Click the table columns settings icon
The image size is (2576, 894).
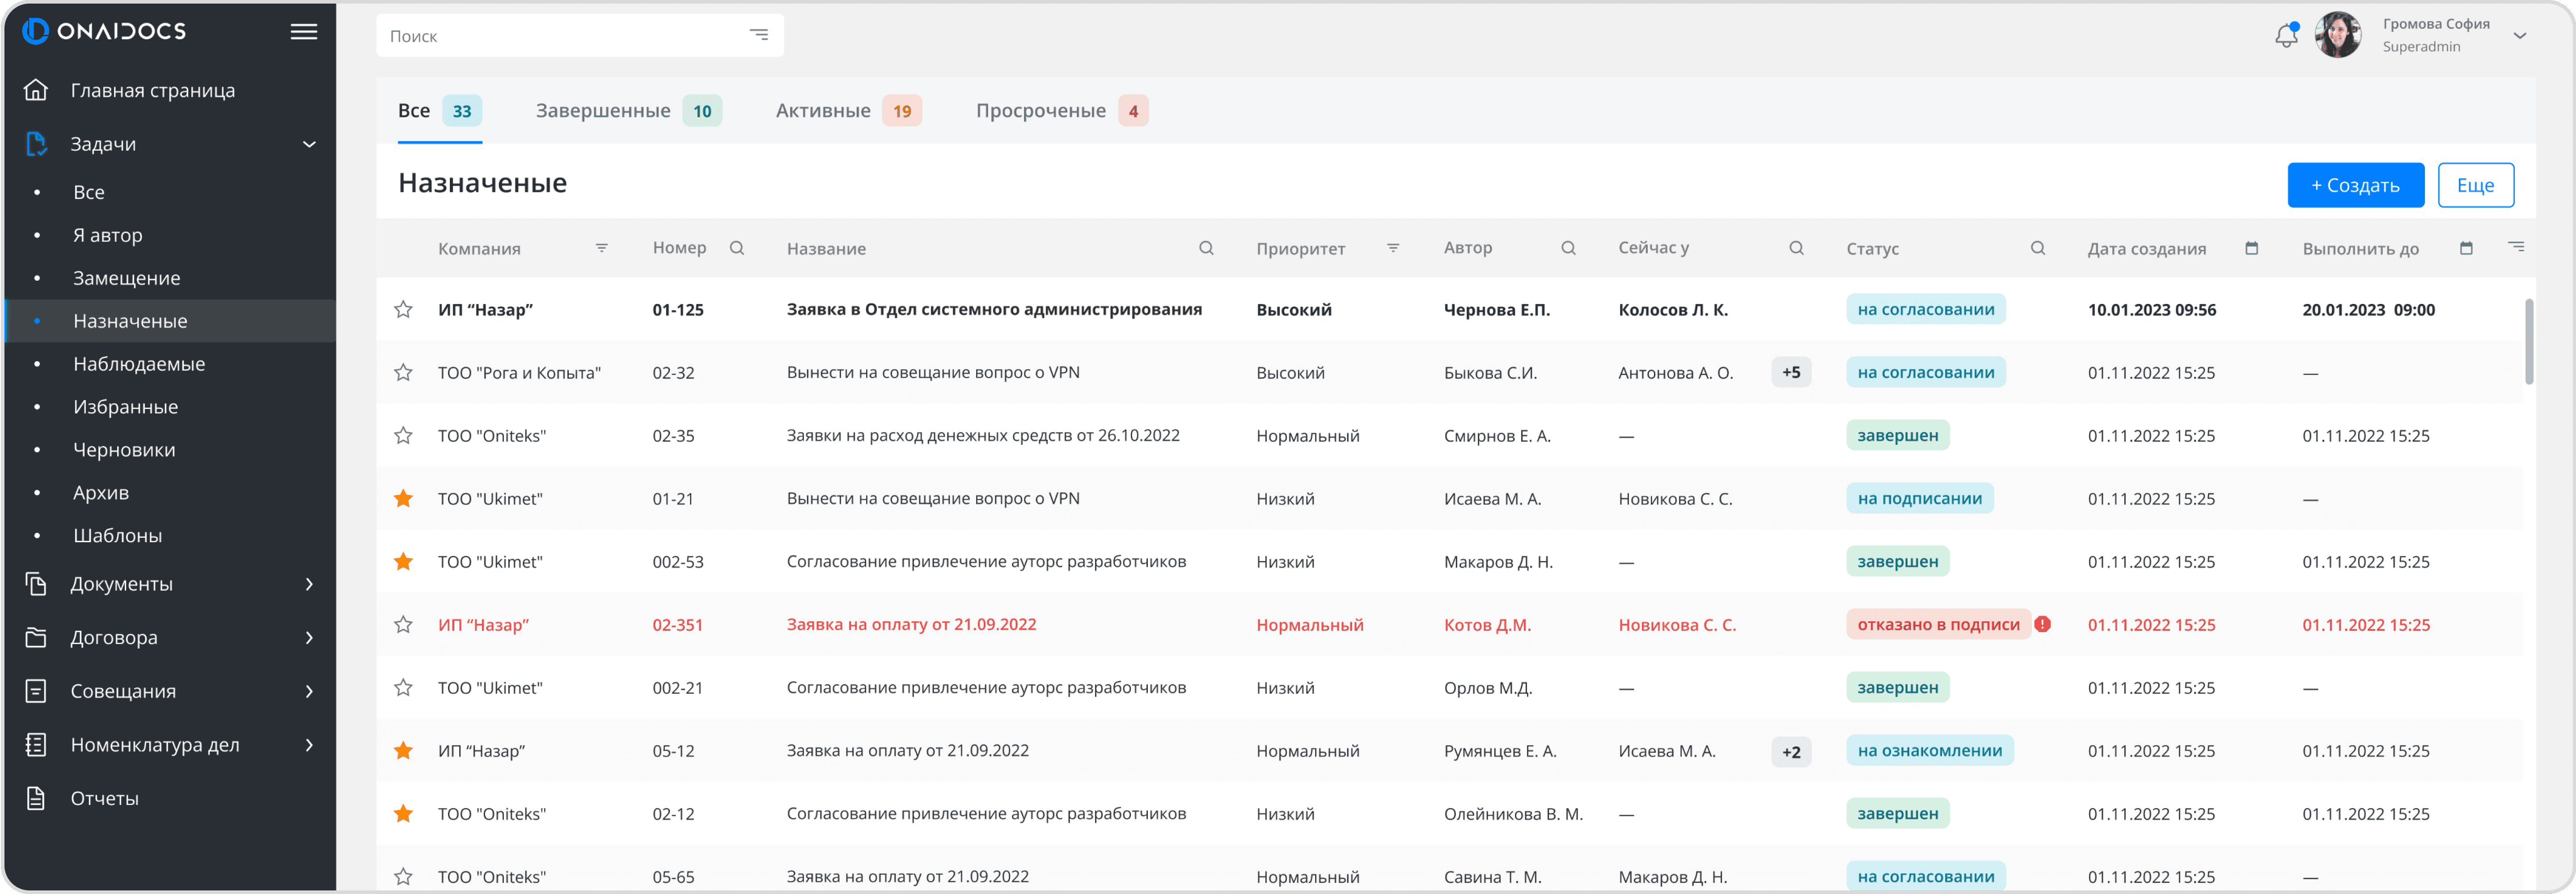point(2516,247)
